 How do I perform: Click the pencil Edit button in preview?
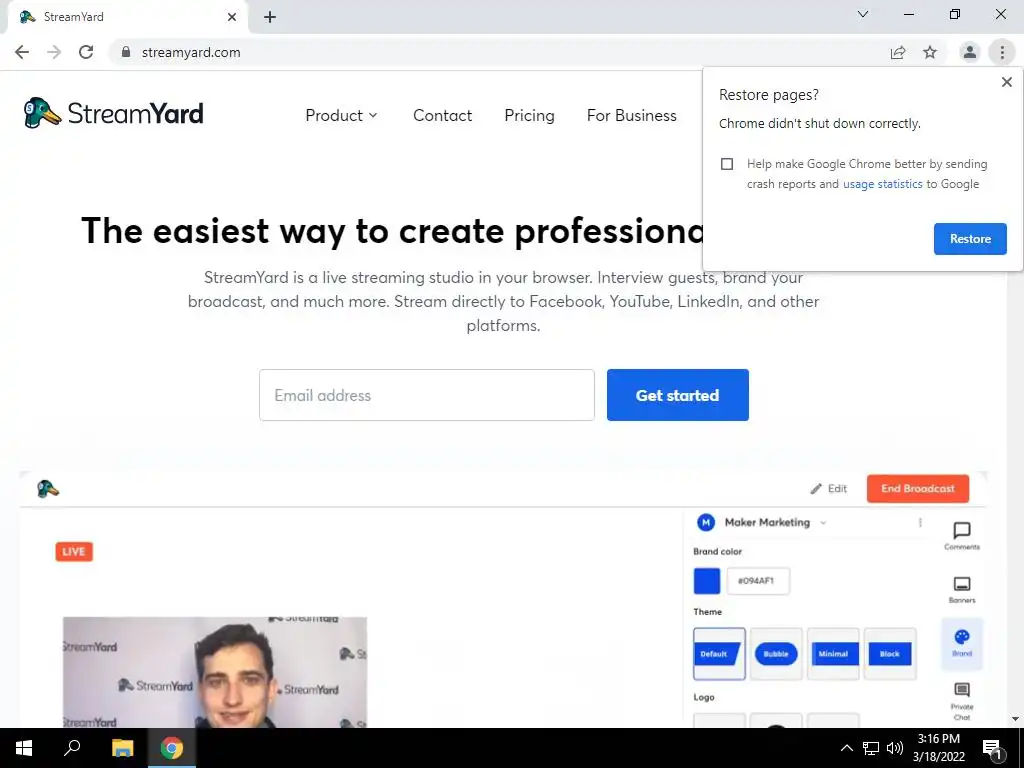(828, 488)
